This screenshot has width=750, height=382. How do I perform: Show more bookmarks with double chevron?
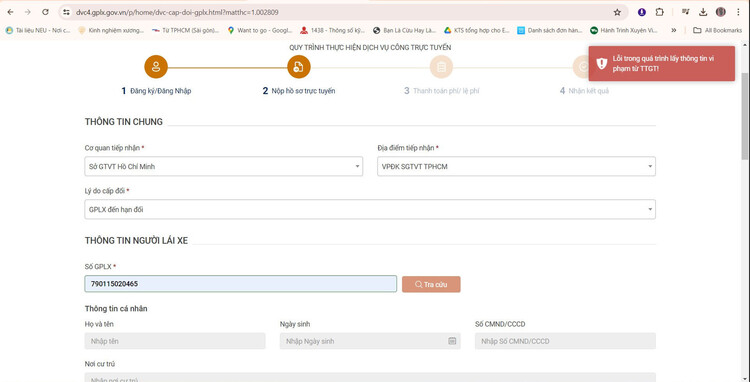click(673, 30)
